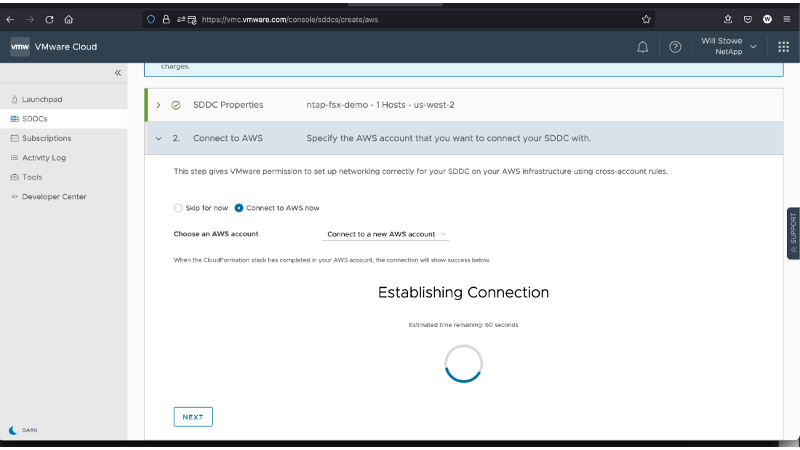The width and height of the screenshot is (800, 450).
Task: Click the browser home icon
Action: coord(69,18)
